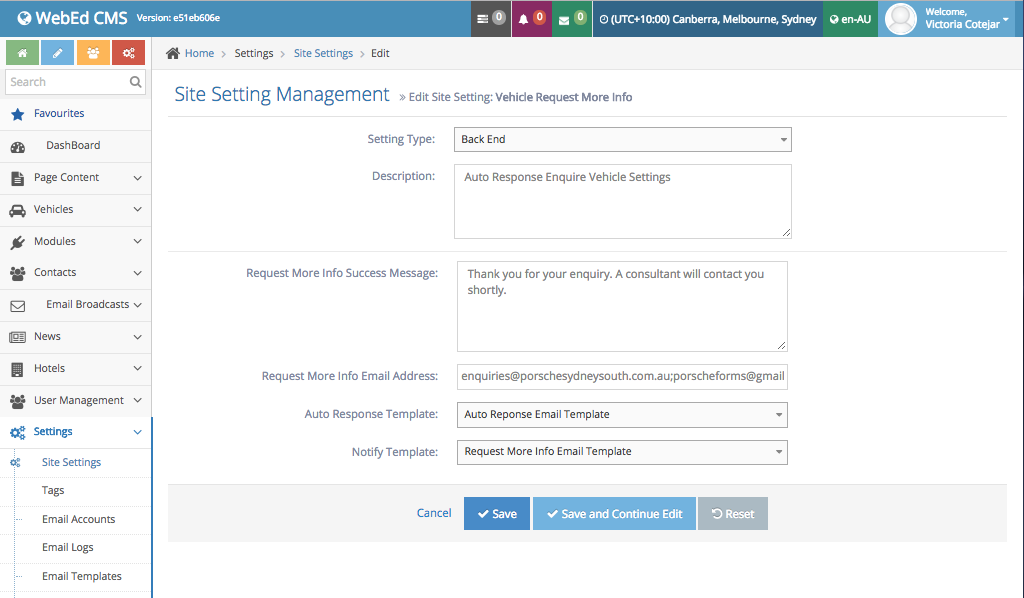Click the blue pencil edit shortcut
The width and height of the screenshot is (1024, 598).
58,53
